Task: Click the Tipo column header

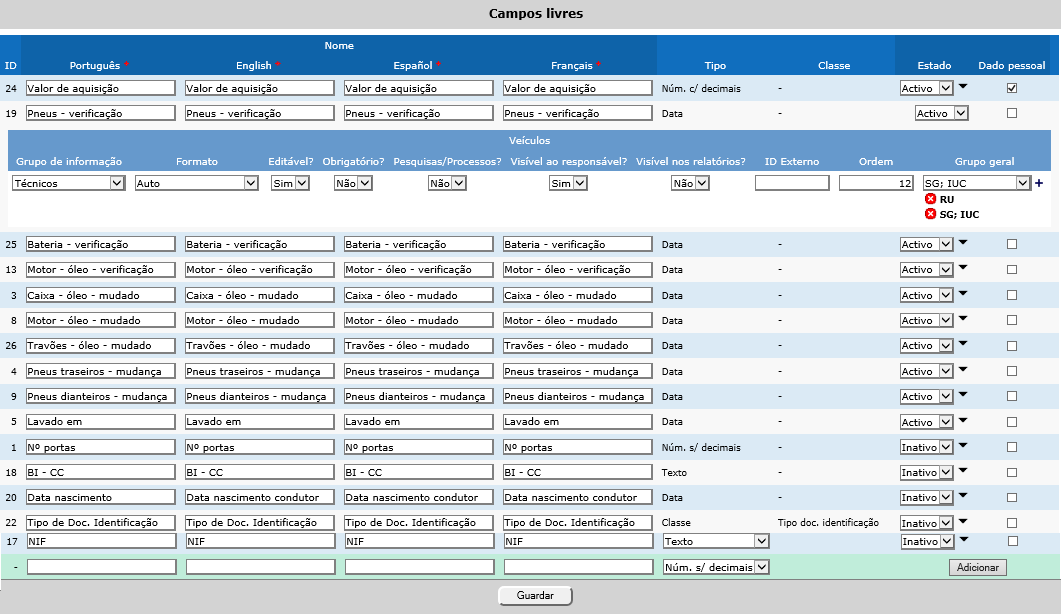Action: tap(715, 66)
